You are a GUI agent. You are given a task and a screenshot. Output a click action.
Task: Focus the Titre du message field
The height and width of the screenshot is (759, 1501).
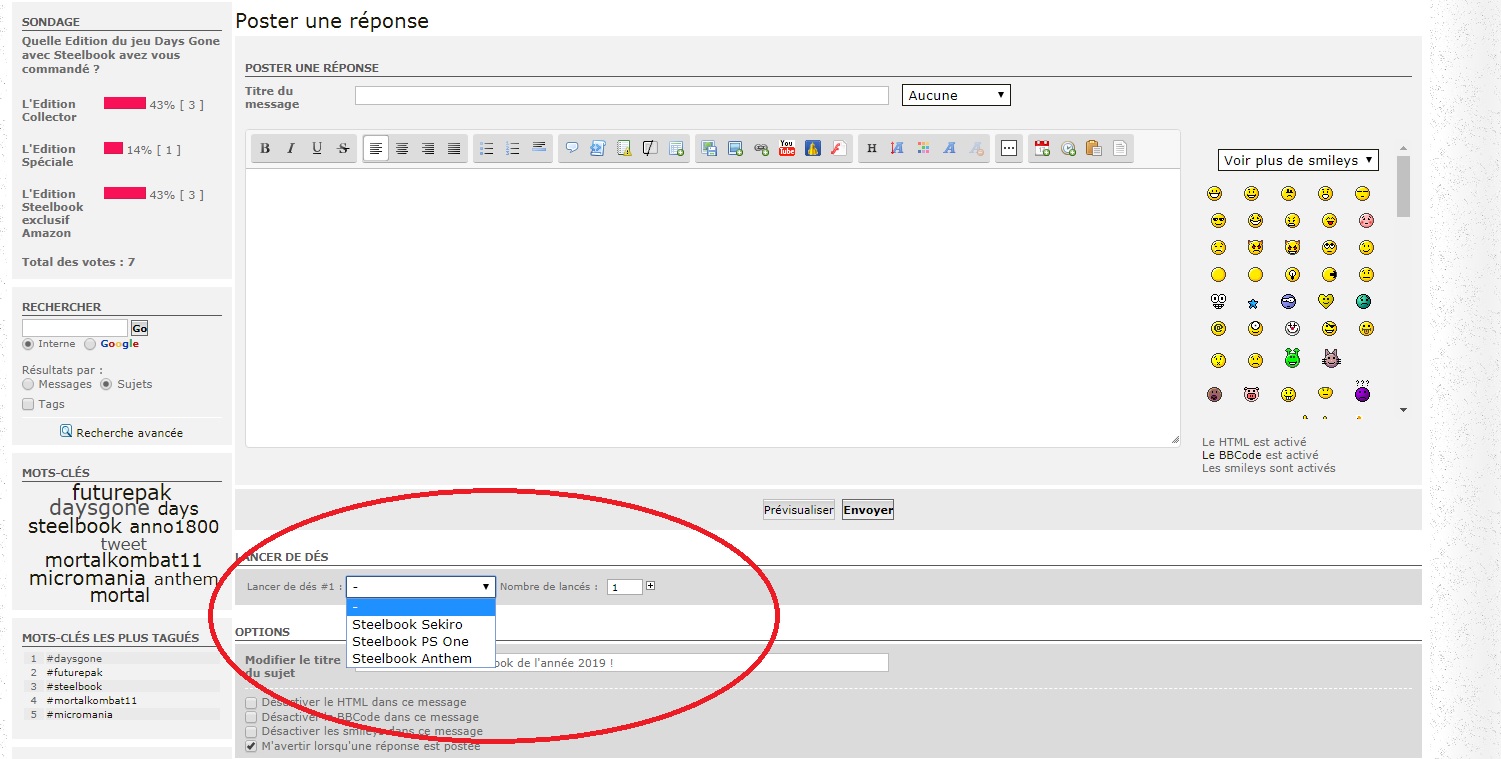622,95
